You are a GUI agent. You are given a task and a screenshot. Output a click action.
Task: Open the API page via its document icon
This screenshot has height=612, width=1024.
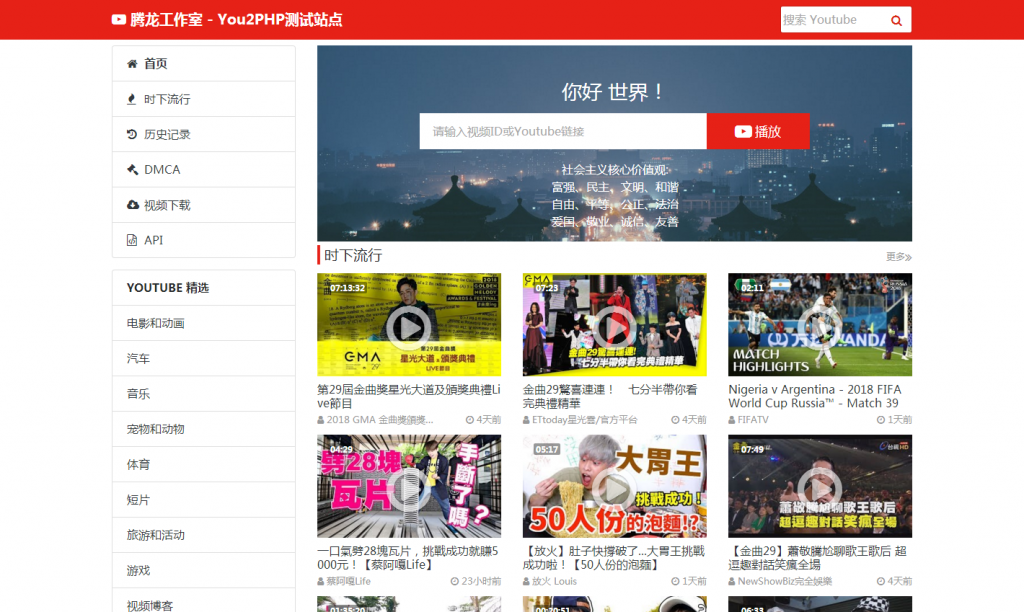(x=131, y=240)
